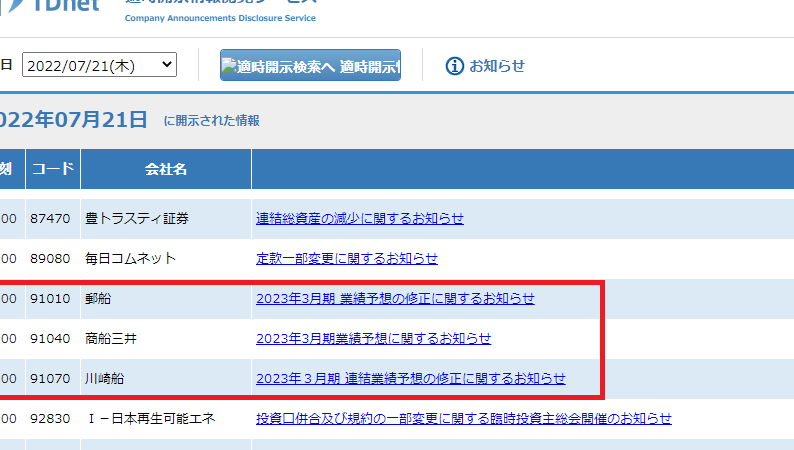The height and width of the screenshot is (450, 794).
Task: Select the 商船三井 company name cell
Action: point(112,338)
